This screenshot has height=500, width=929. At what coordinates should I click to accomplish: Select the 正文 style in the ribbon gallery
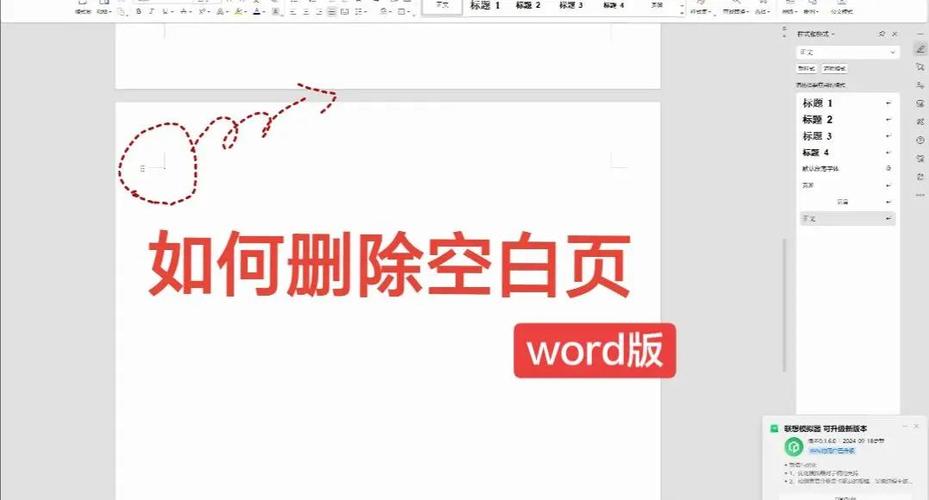coord(442,5)
